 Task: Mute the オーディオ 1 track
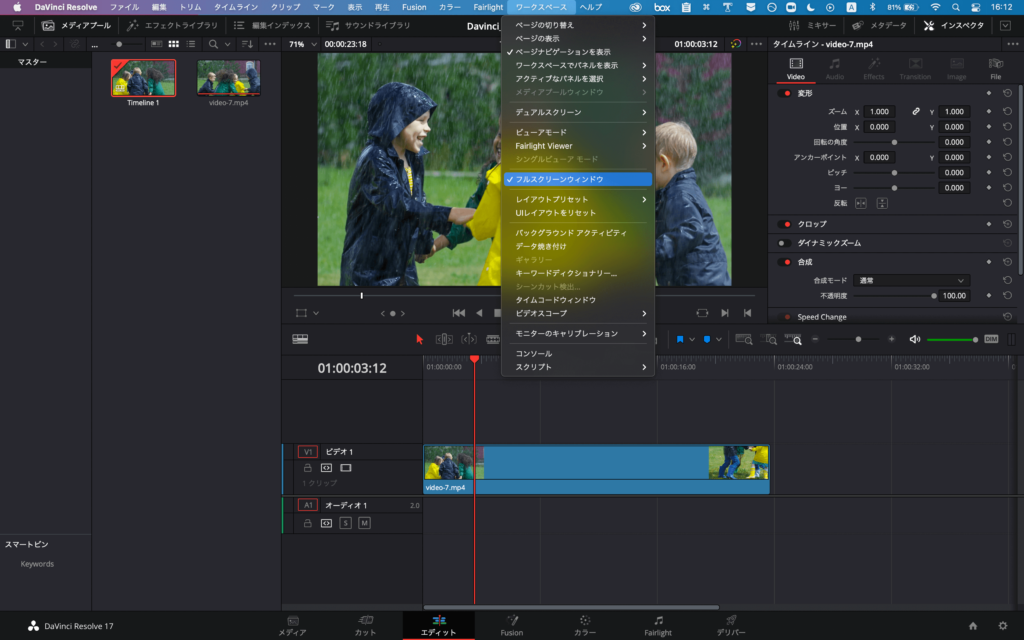pyautogui.click(x=364, y=523)
